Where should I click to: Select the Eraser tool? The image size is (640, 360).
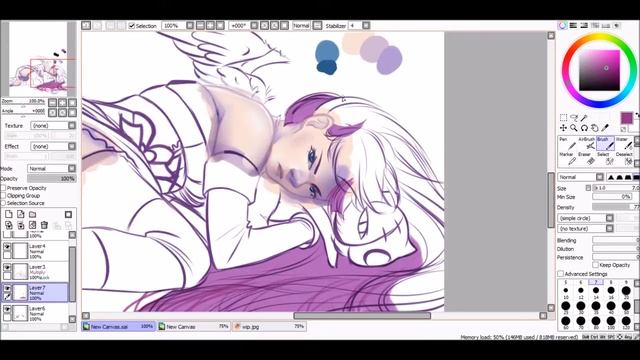tap(586, 159)
